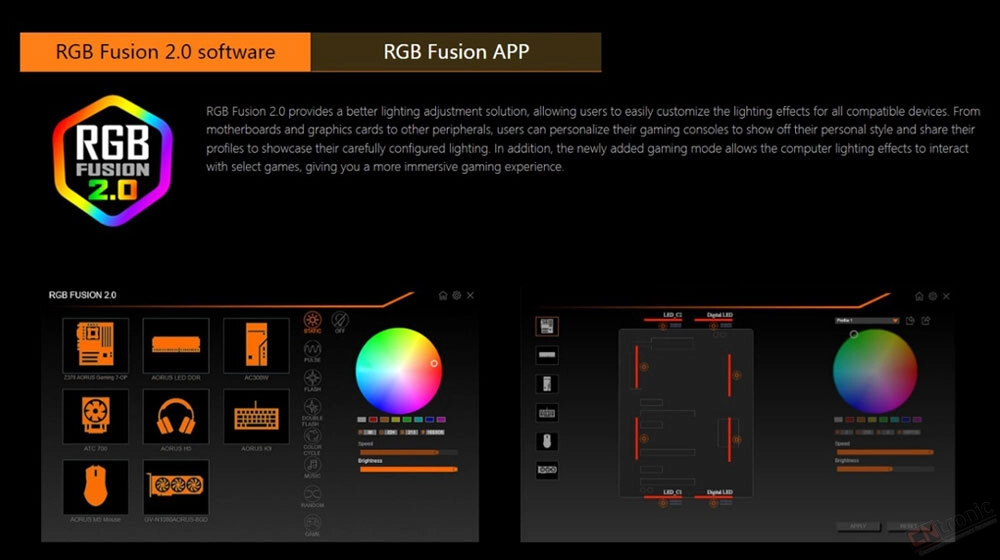Click home icon in left RGB Fusion window

[443, 296]
